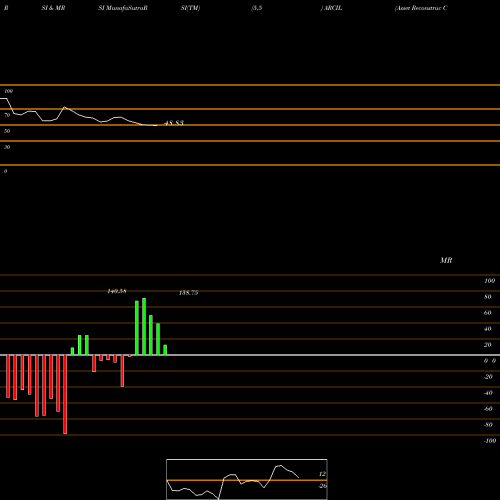This screenshot has width=500, height=500.
Task: Click the -100 MRSI axis label
Action: (x=490, y=441)
